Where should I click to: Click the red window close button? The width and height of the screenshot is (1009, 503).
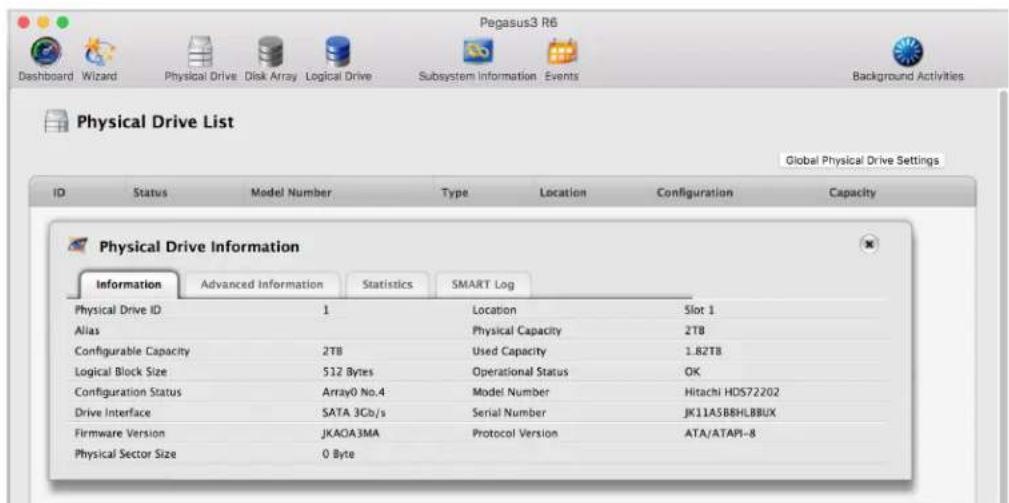[24, 22]
